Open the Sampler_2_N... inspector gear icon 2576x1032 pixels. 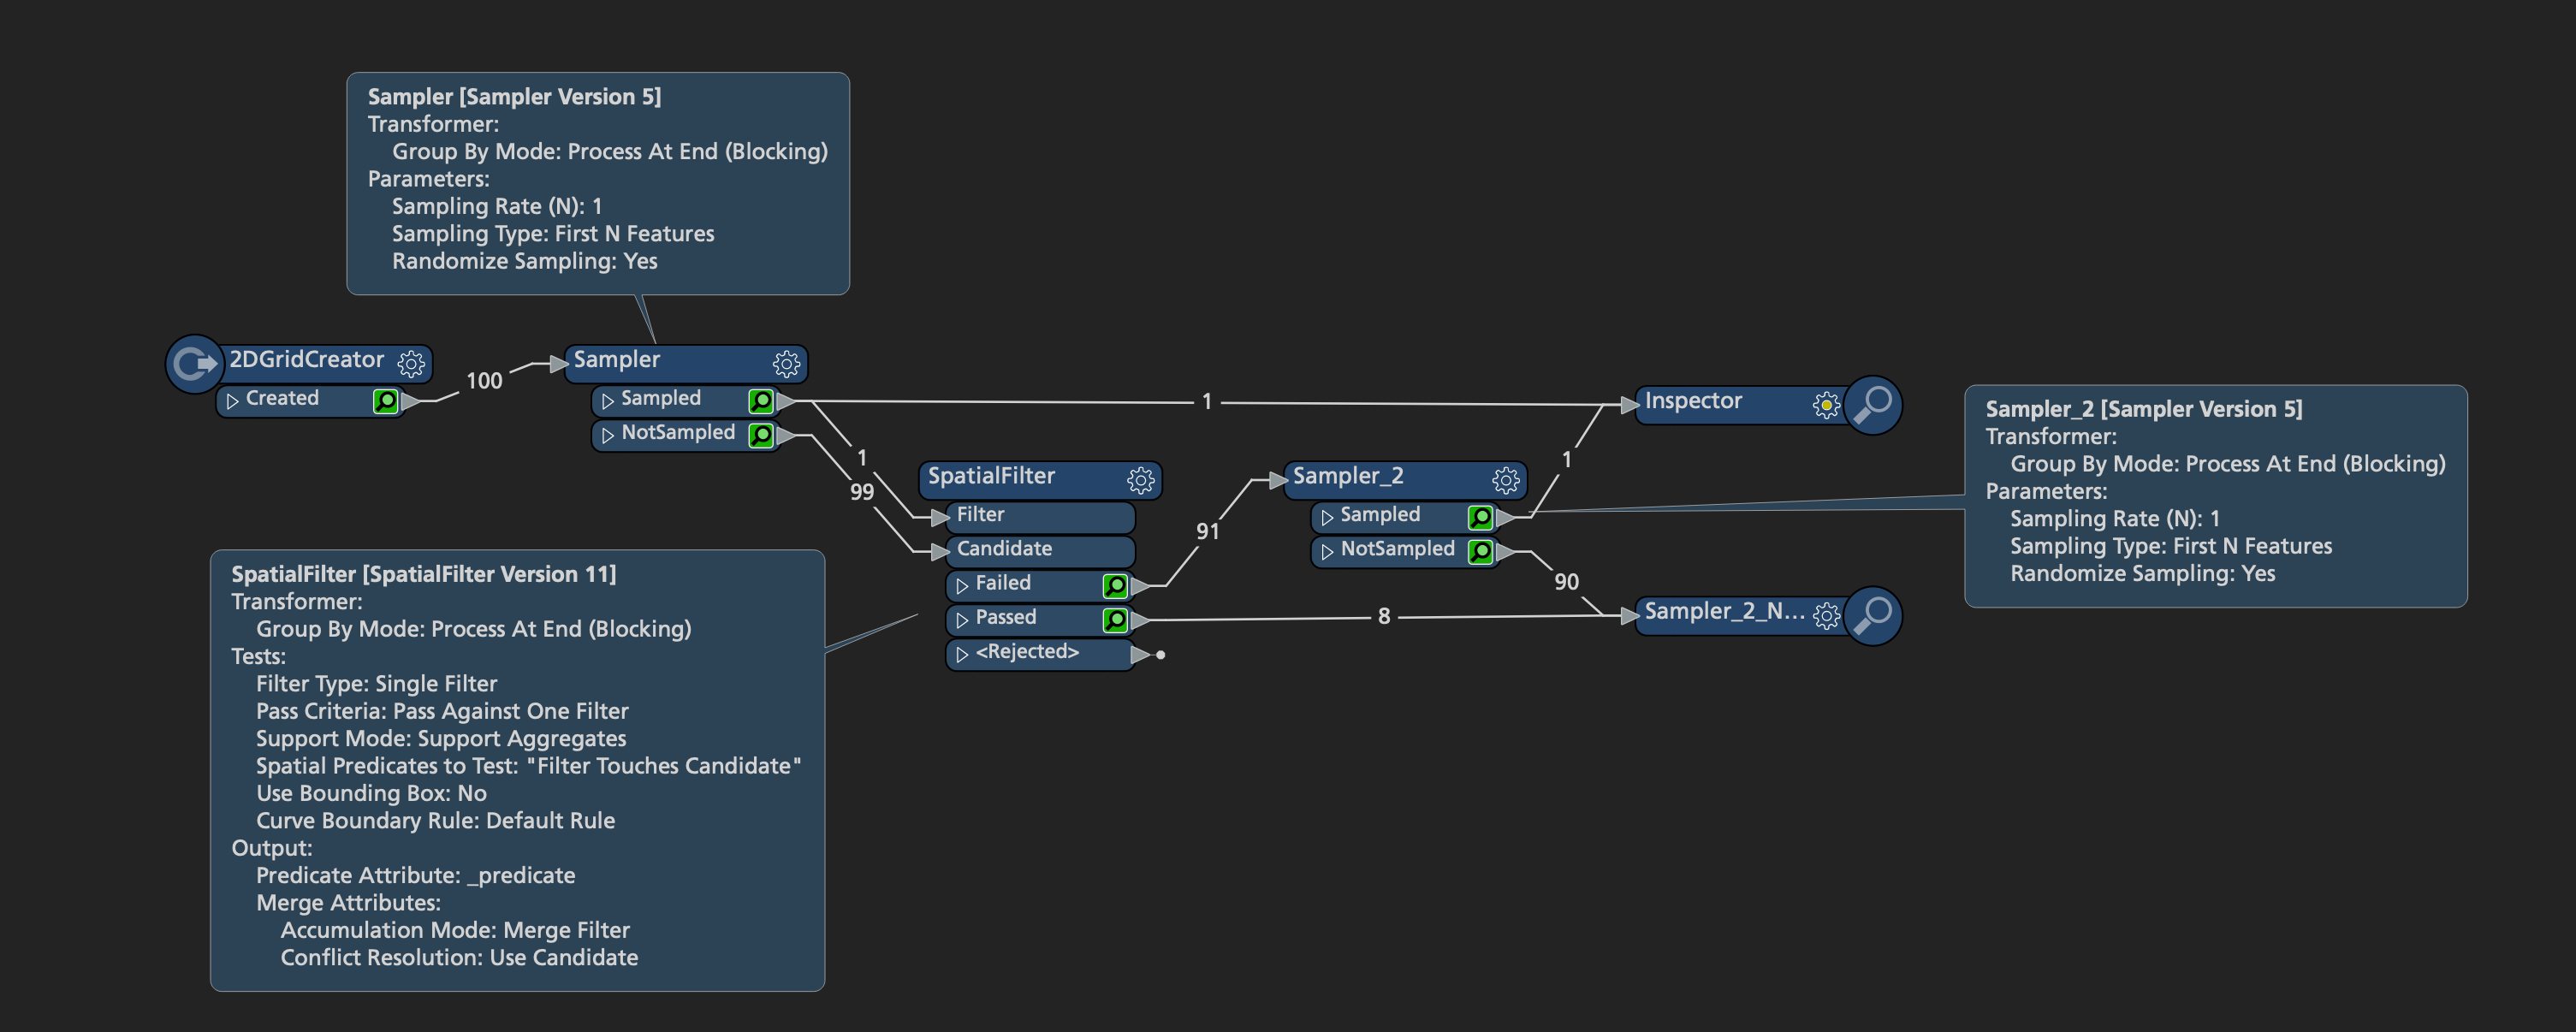pos(1826,615)
